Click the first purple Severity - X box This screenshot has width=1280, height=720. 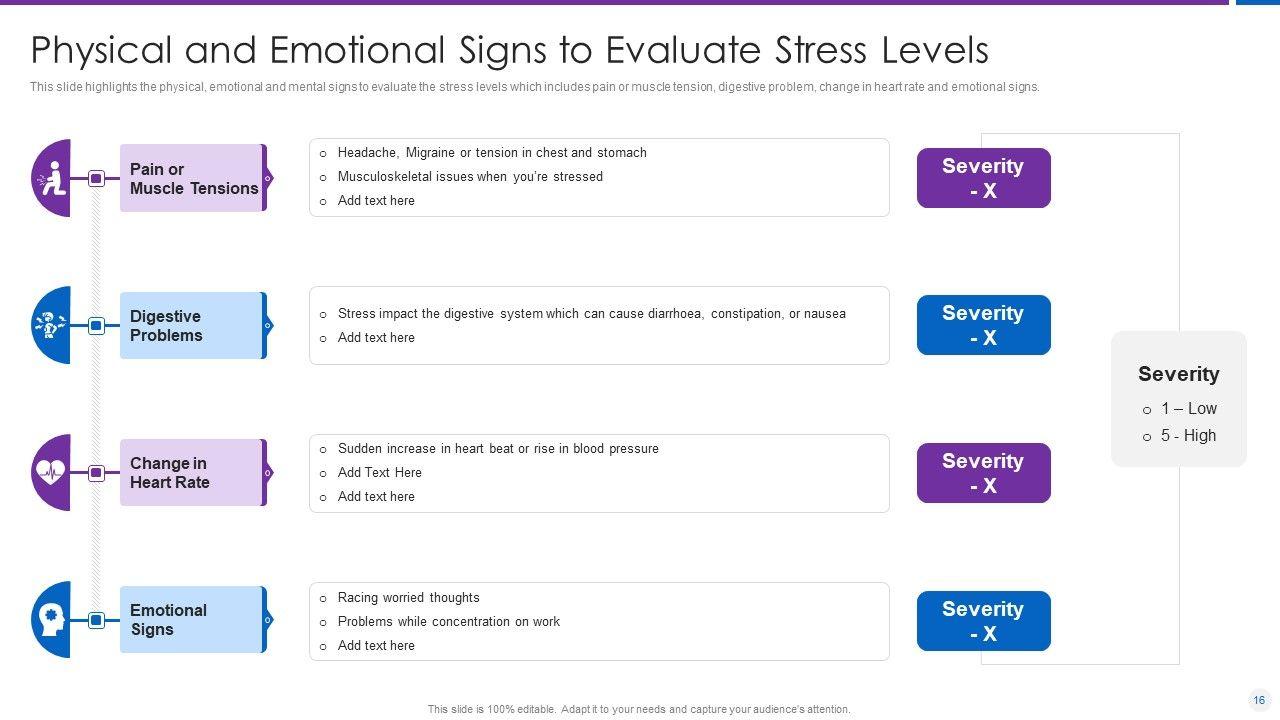983,178
